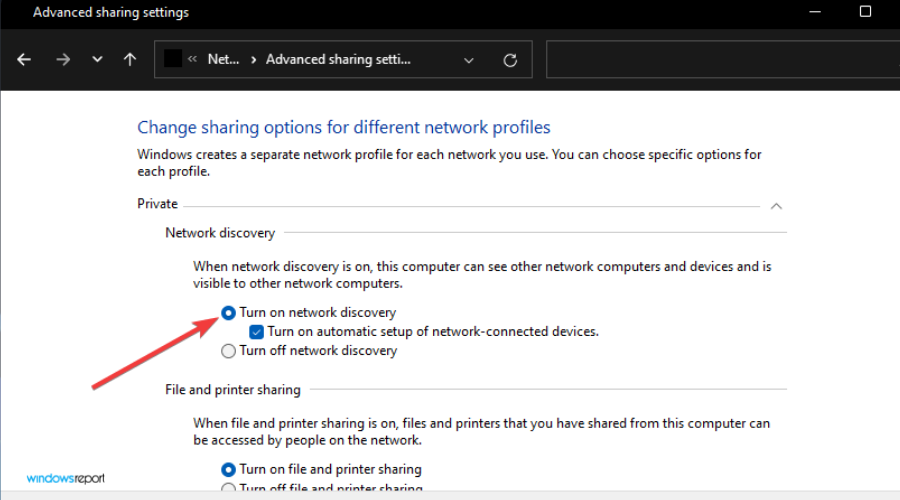Show hidden breadcrumbs with double chevron
The width and height of the screenshot is (900, 500).
coord(192,59)
